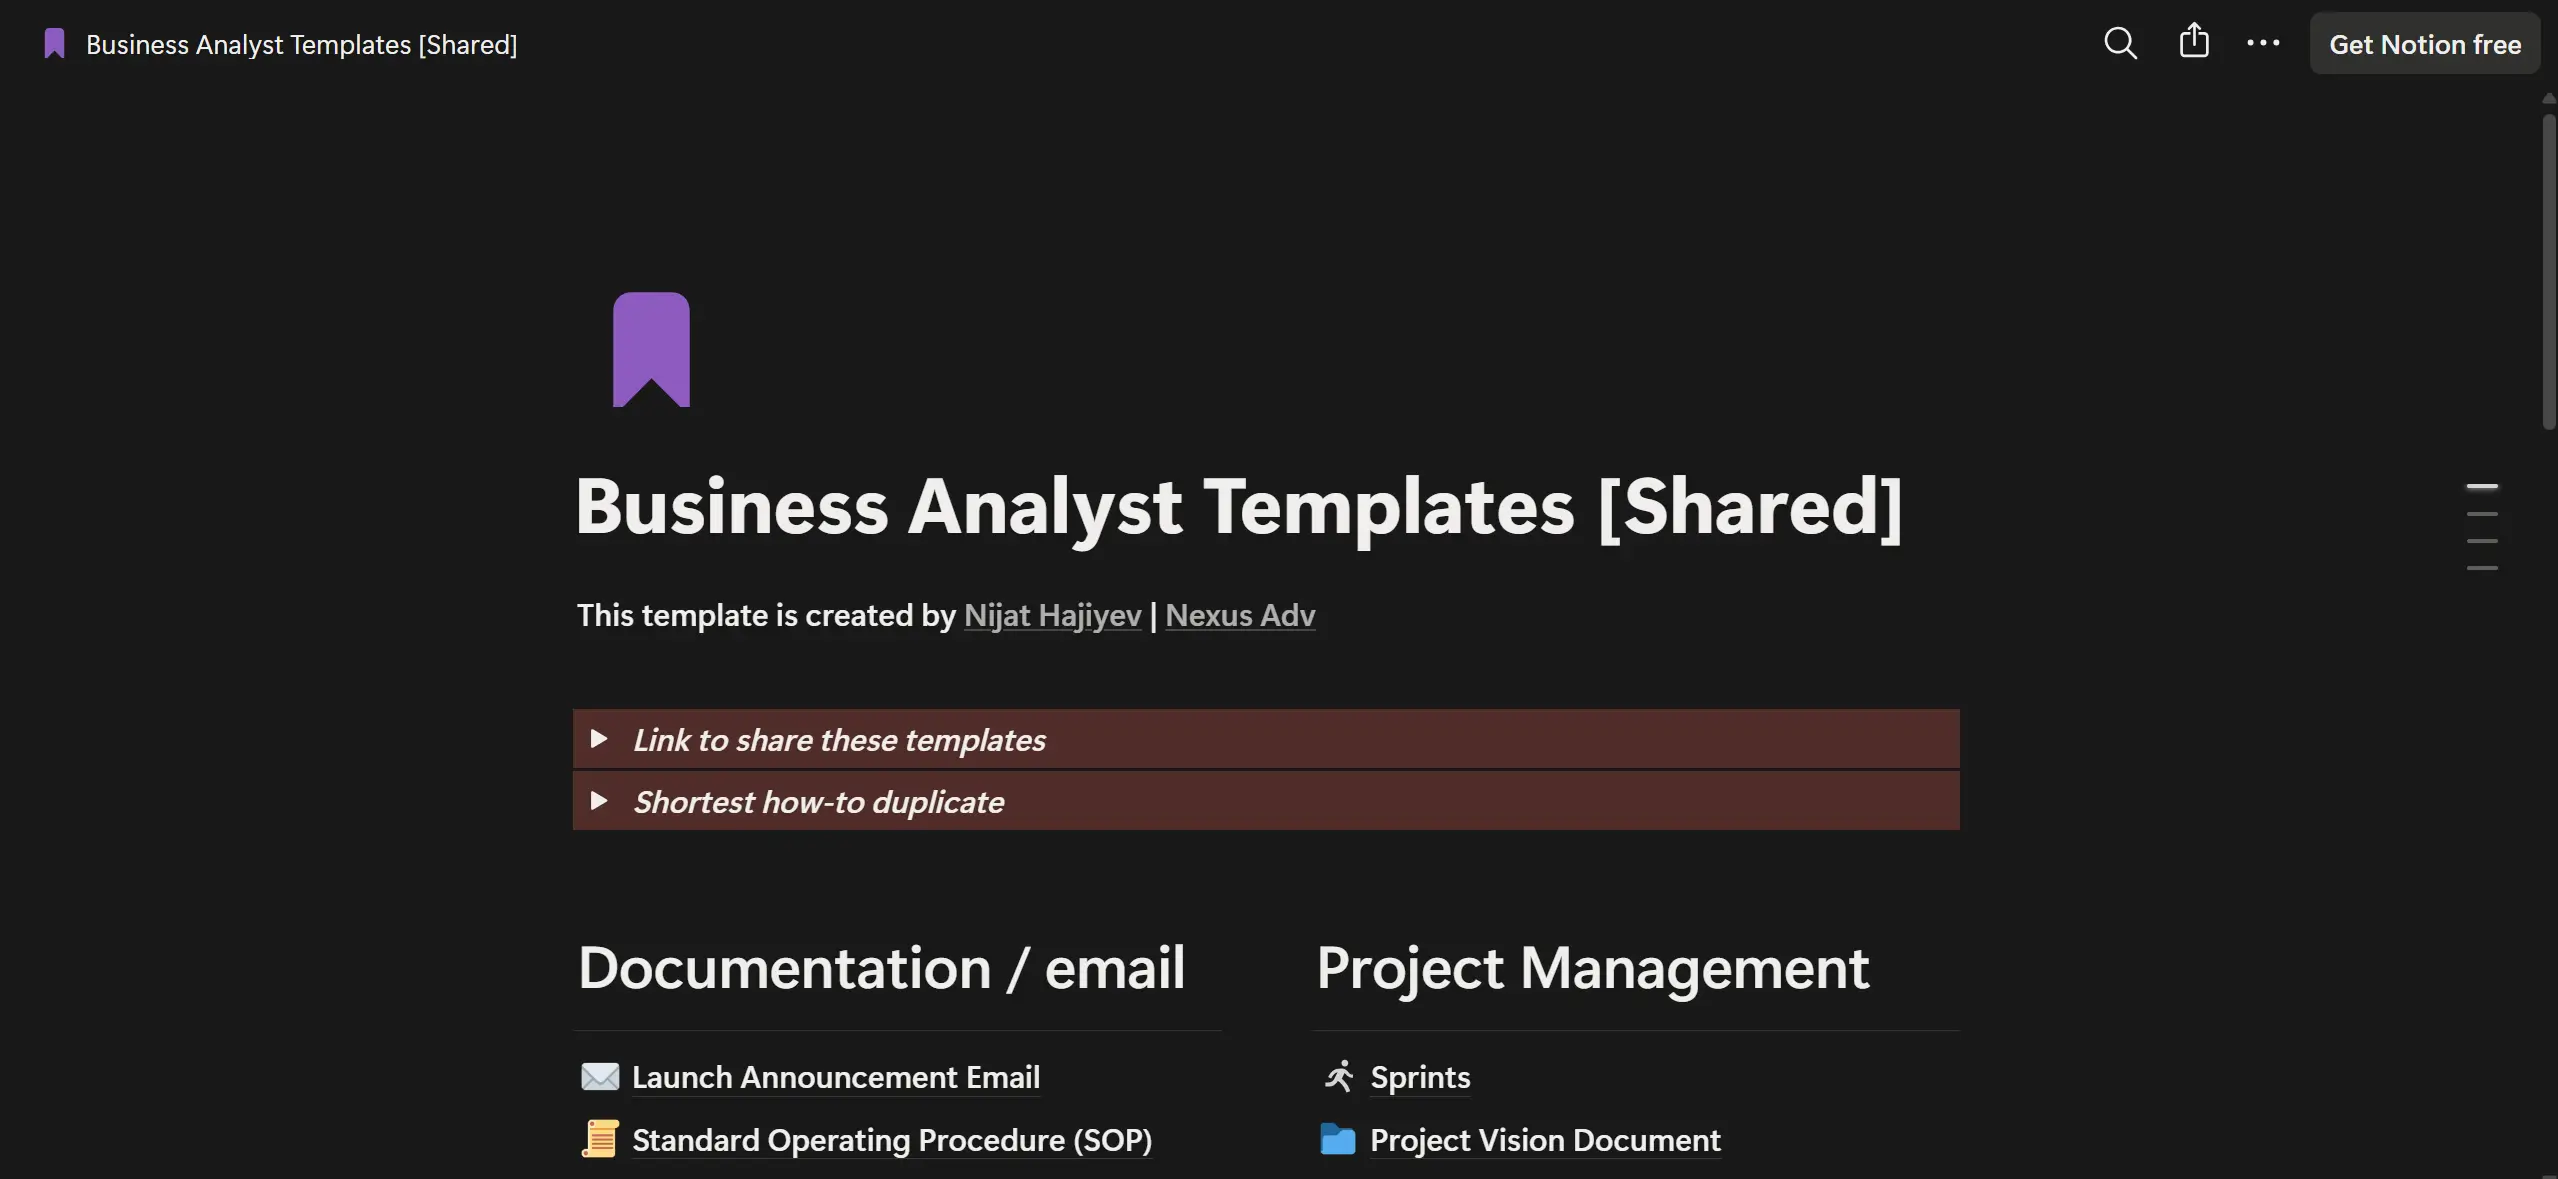Jump to first section in table-of-contents minimap

(2482, 487)
